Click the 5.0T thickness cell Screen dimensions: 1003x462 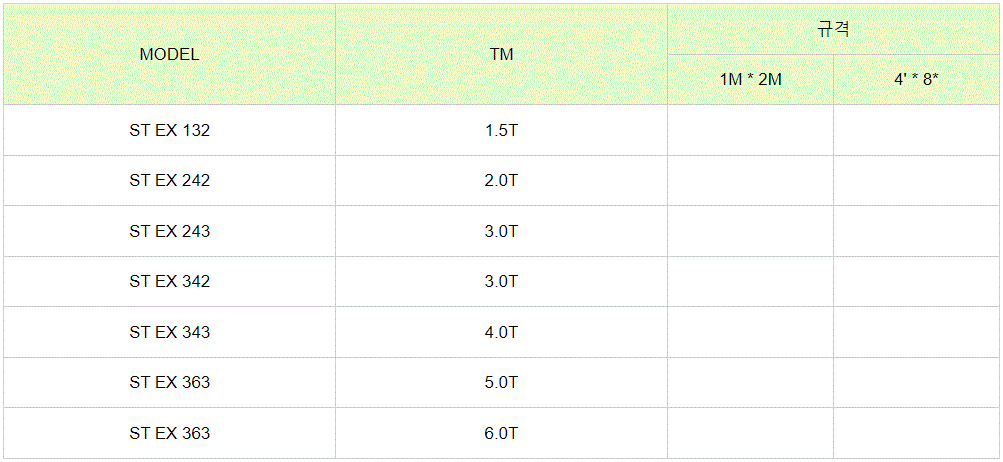pyautogui.click(x=502, y=383)
